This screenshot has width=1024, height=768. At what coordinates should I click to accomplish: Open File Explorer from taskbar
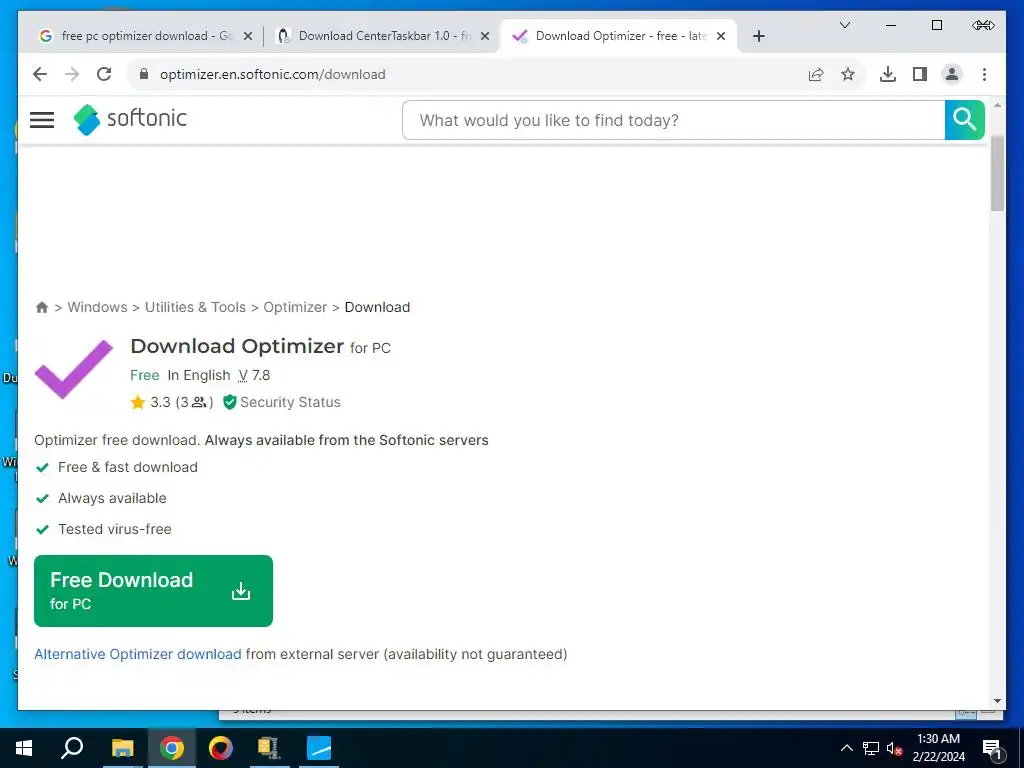tap(122, 748)
